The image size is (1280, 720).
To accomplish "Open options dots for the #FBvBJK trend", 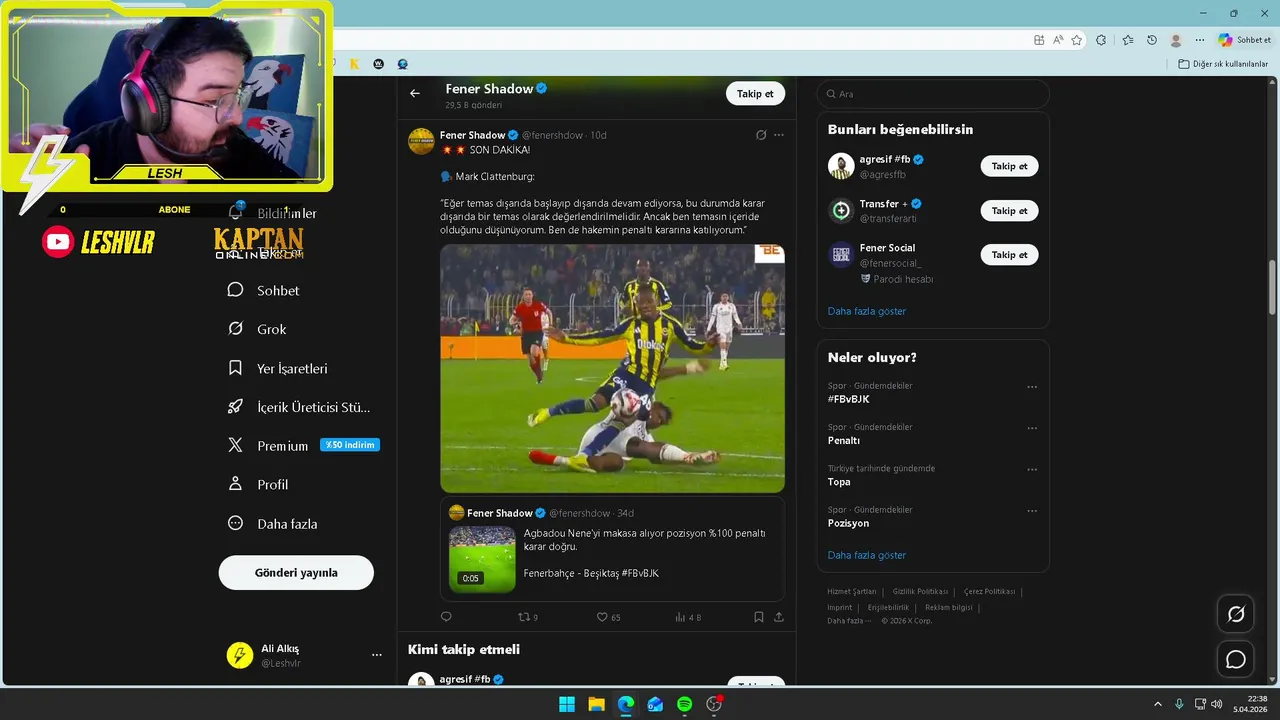I will 1032,387.
